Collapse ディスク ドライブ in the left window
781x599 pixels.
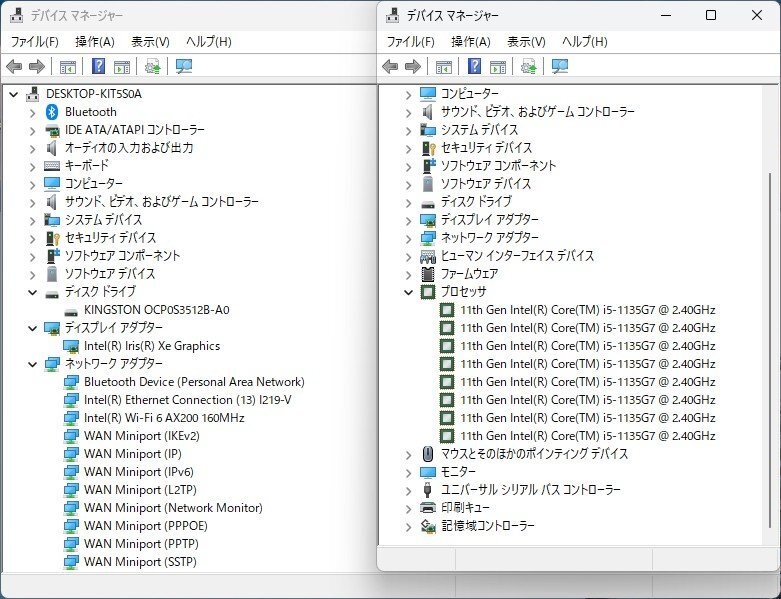32,292
